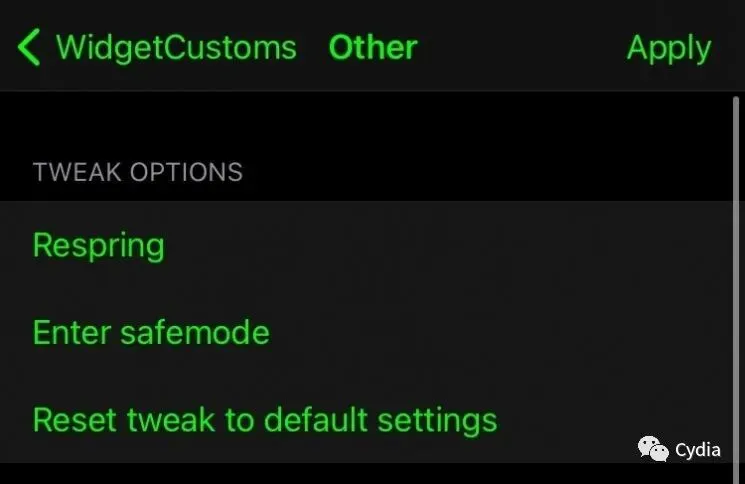Click the Cydia watermark text
Viewport: 745px width, 484px height.
click(x=698, y=449)
